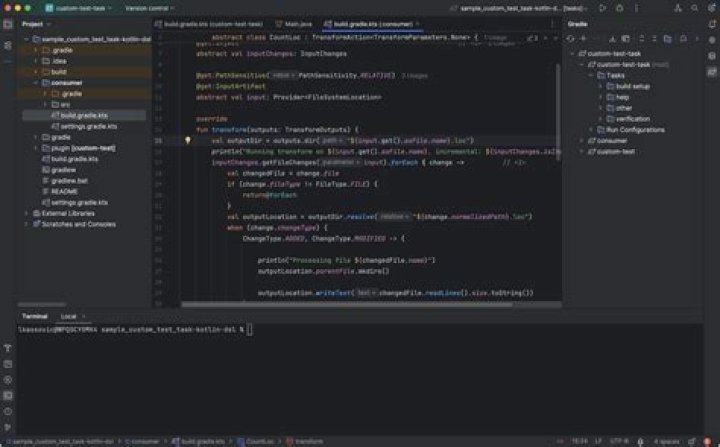The height and width of the screenshot is (447, 720).
Task: Click the Add Gradle project plus icon
Action: pyautogui.click(x=583, y=39)
